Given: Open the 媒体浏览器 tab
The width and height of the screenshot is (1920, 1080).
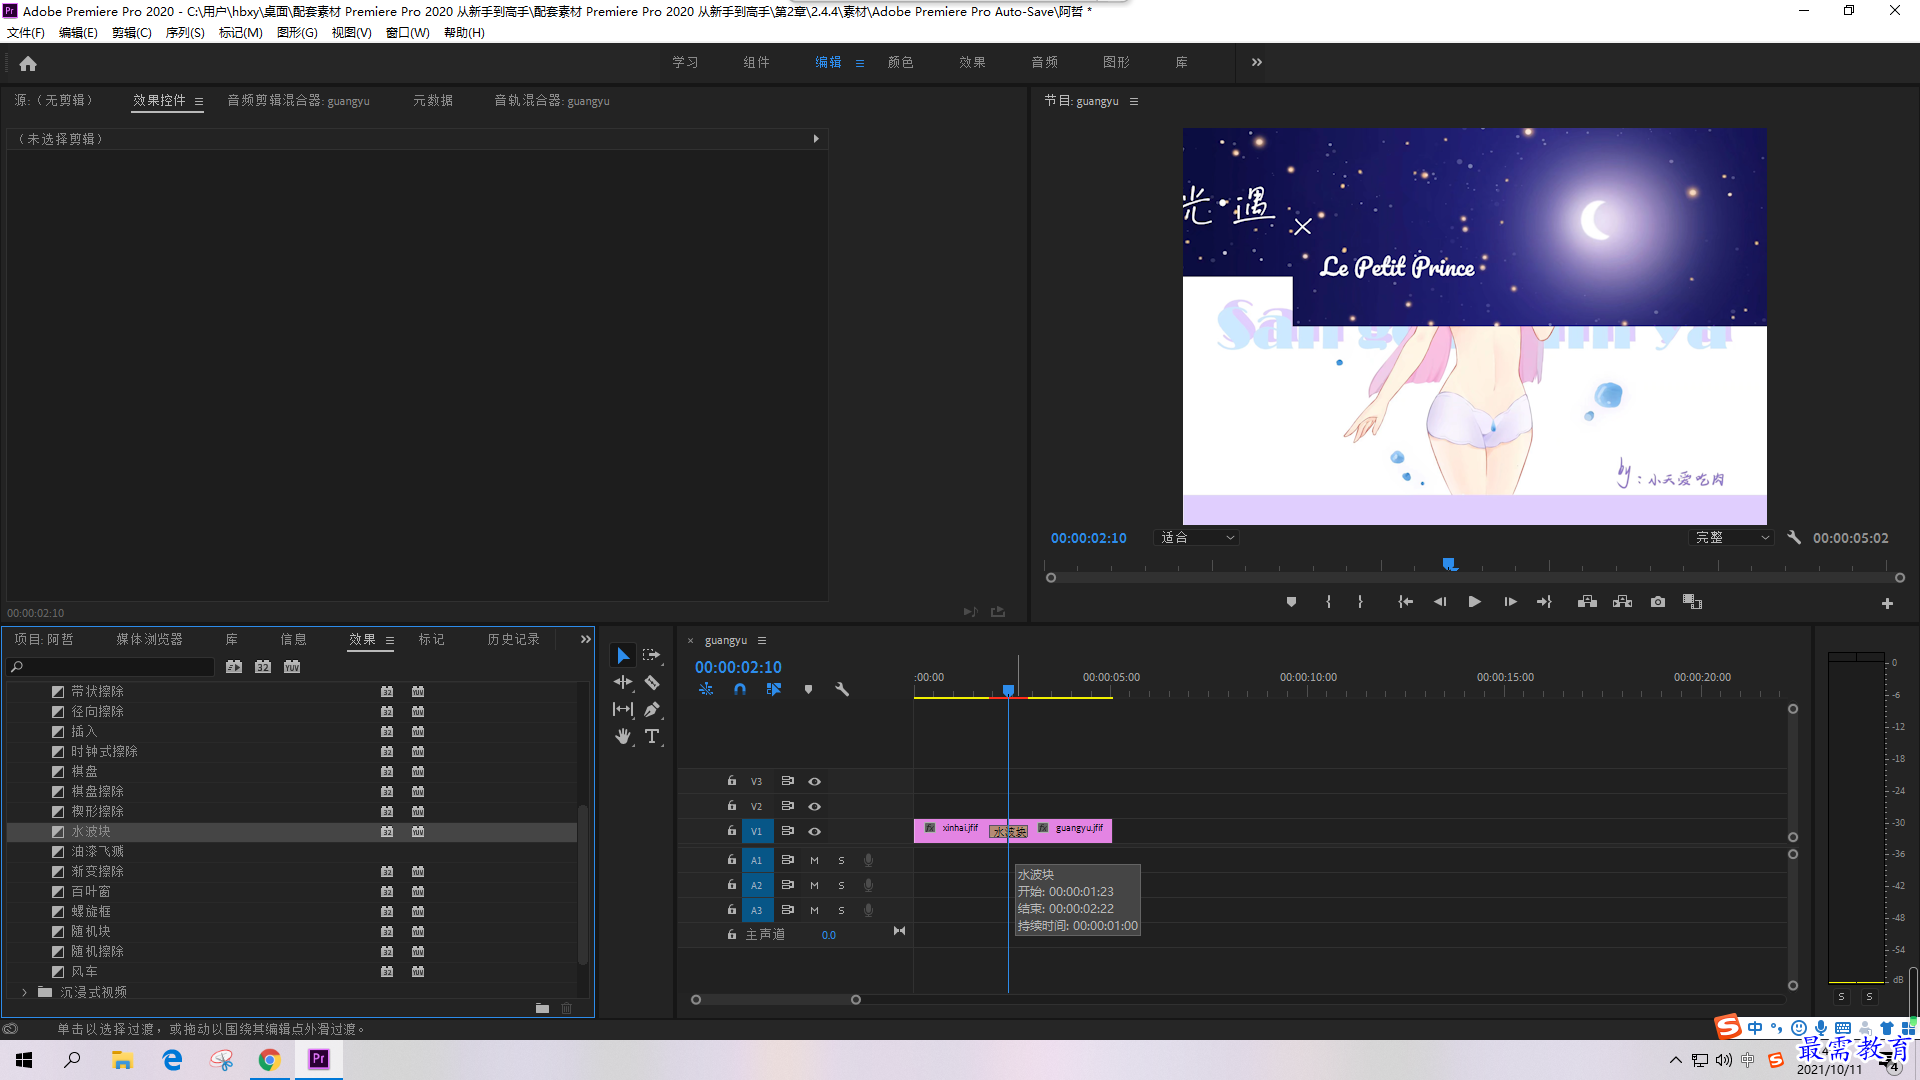Looking at the screenshot, I should point(150,639).
